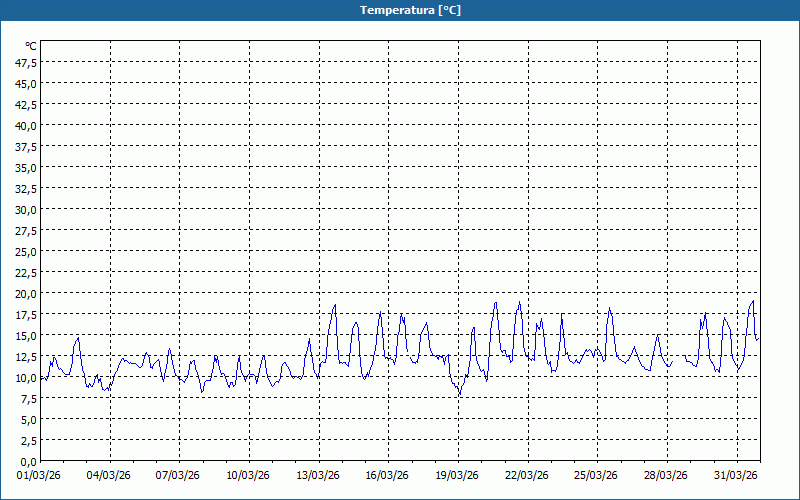800x500 pixels.
Task: Click the °C unit label
Action: point(31,46)
